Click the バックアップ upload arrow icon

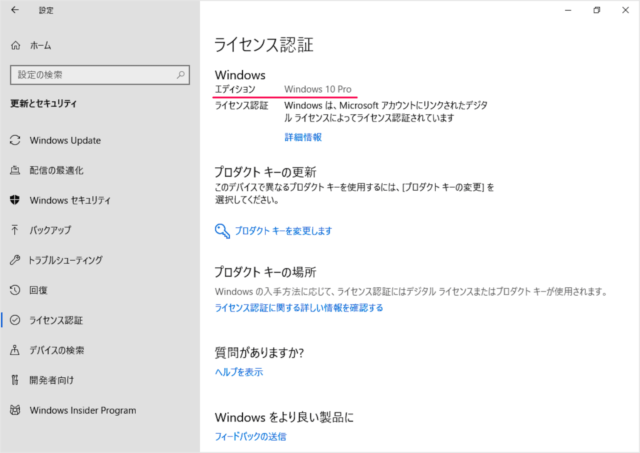click(16, 230)
